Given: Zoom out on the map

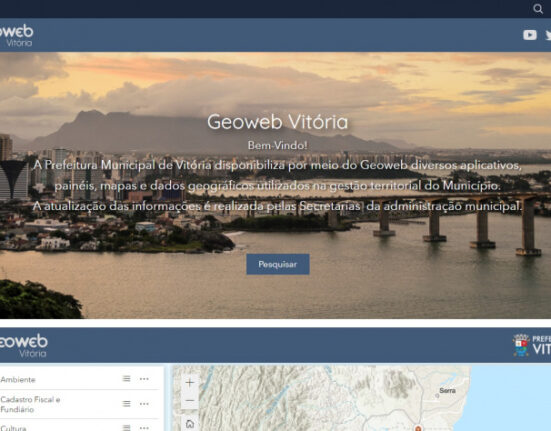Looking at the screenshot, I should (190, 400).
